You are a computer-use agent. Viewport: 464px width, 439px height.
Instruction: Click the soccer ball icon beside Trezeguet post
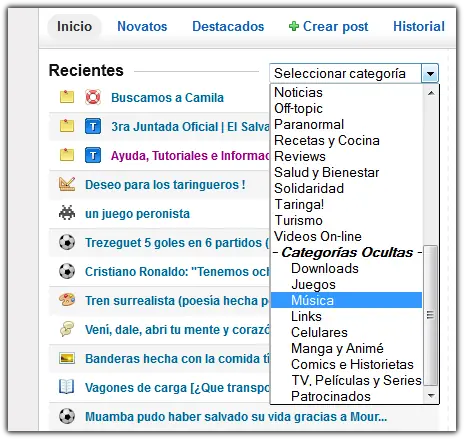tap(67, 242)
